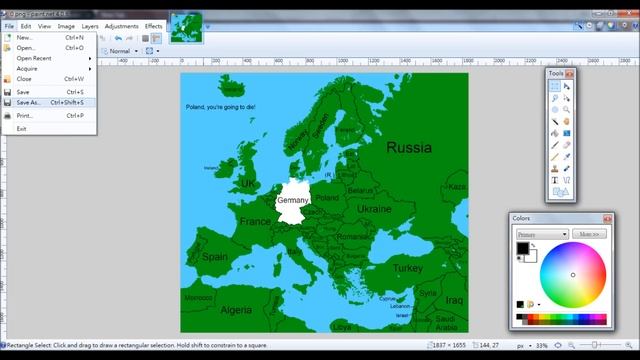Select the Move Selection tool
640x360 pixels.
click(x=567, y=98)
